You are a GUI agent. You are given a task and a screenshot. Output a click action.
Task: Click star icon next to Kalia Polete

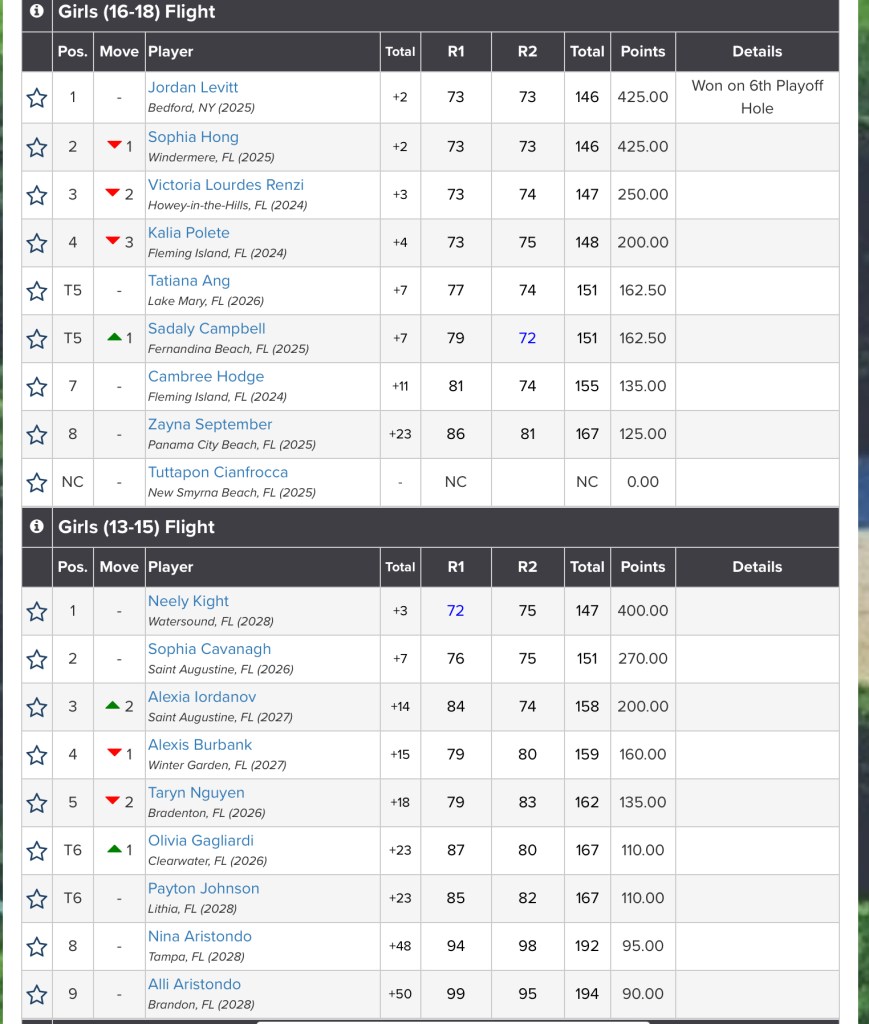click(x=37, y=243)
